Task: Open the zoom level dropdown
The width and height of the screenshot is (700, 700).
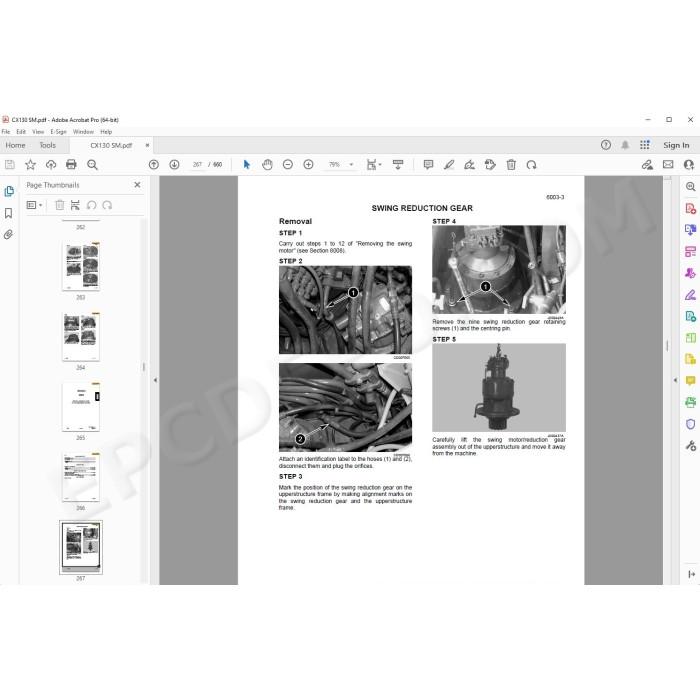Action: pos(351,165)
